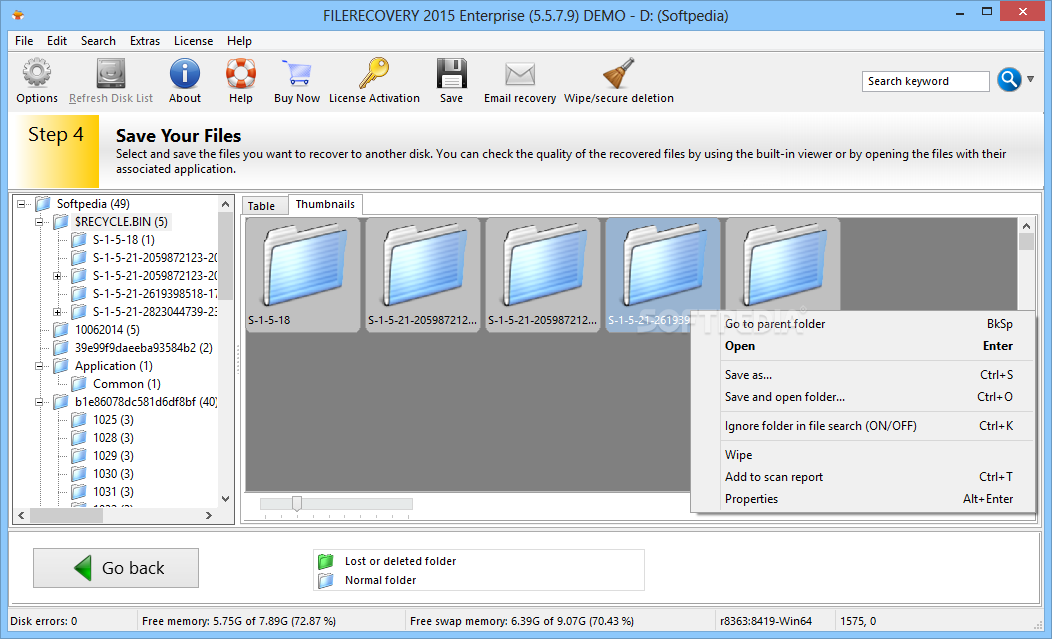Open the Search menu

[98, 41]
